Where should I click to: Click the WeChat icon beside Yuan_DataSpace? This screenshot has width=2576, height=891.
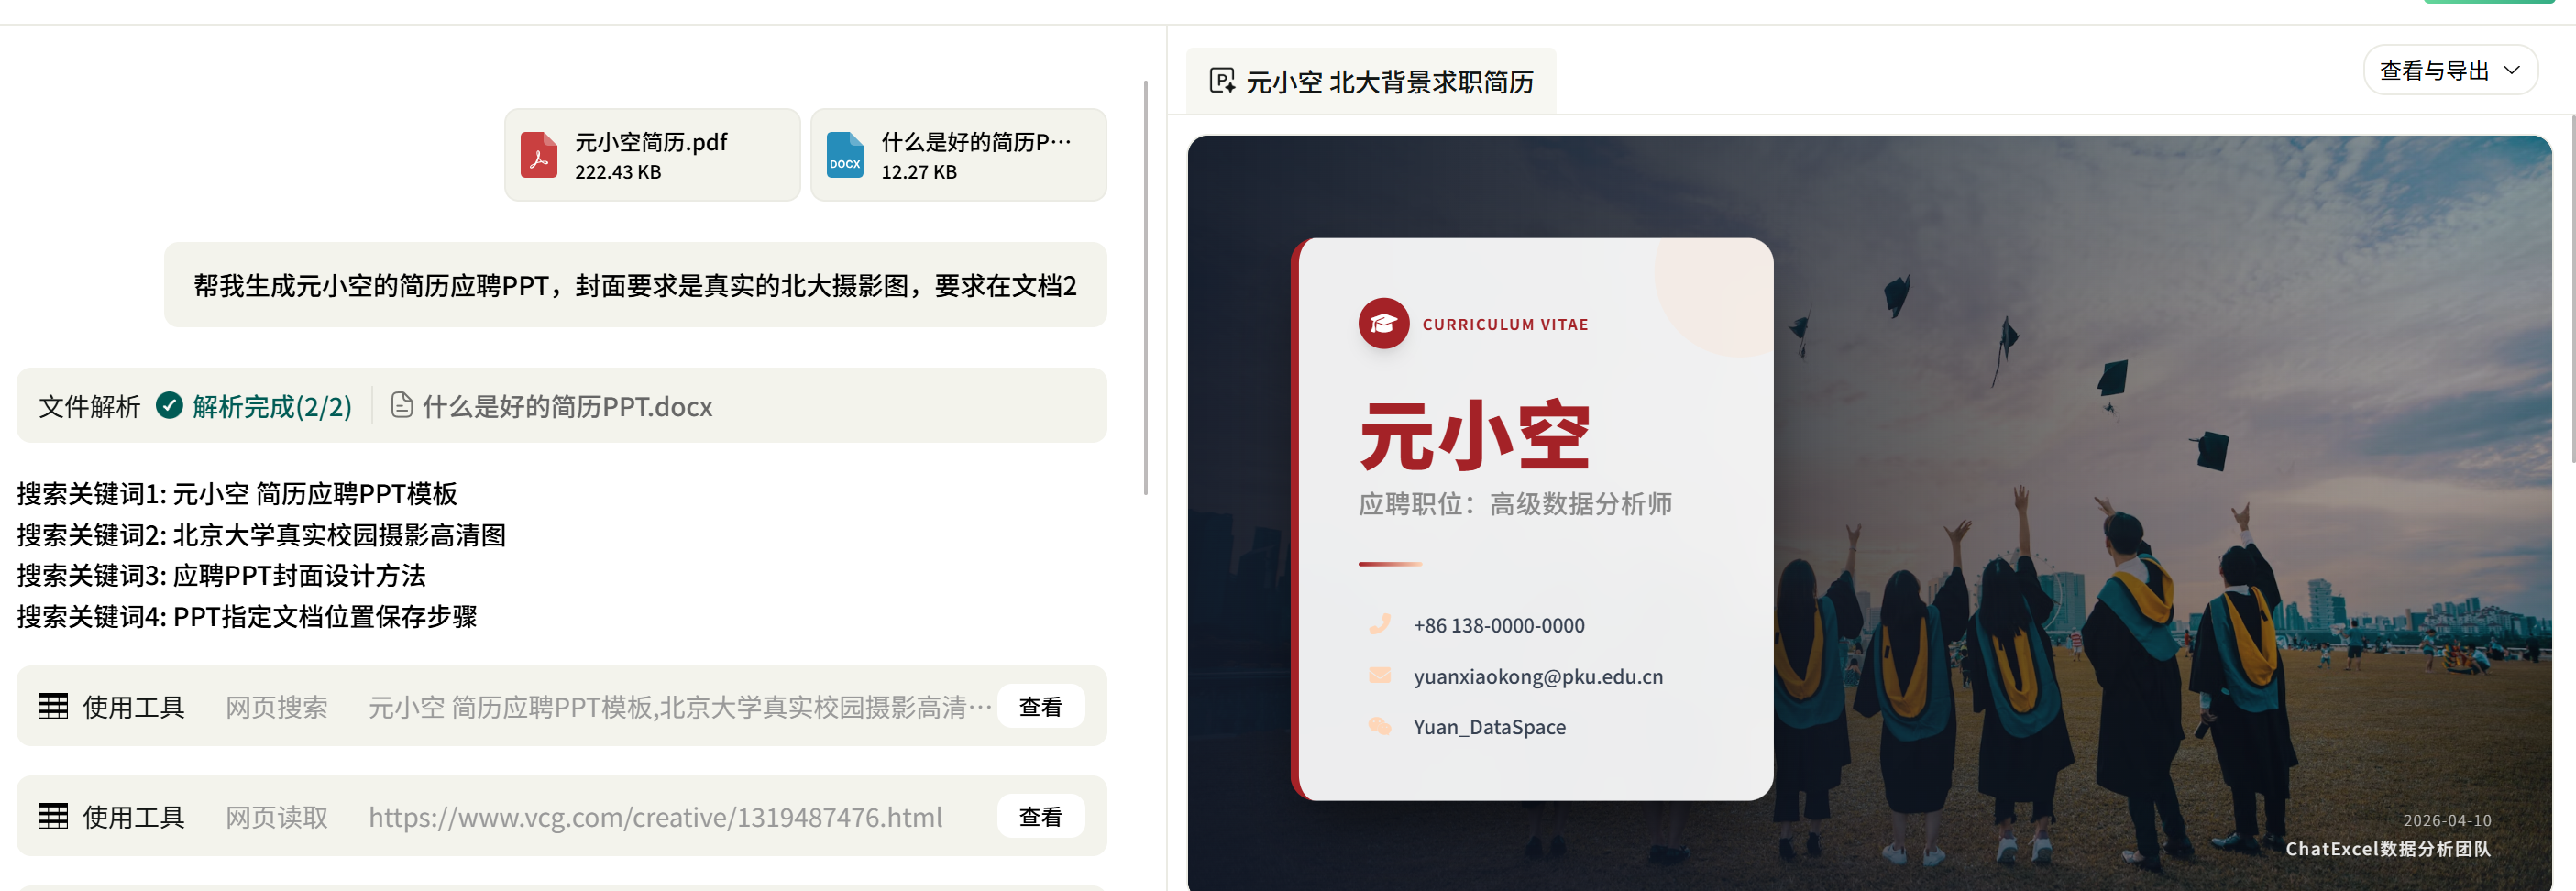[x=1381, y=726]
